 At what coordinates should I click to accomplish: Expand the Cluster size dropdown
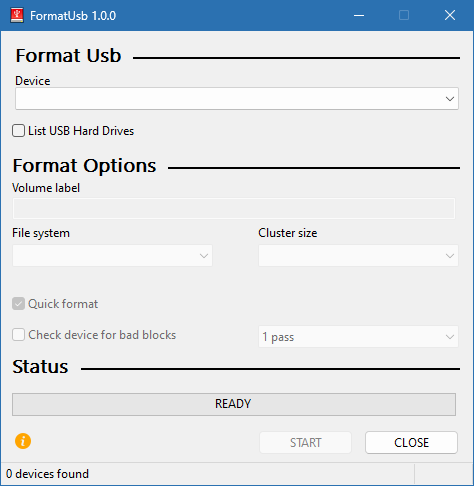[x=358, y=256]
